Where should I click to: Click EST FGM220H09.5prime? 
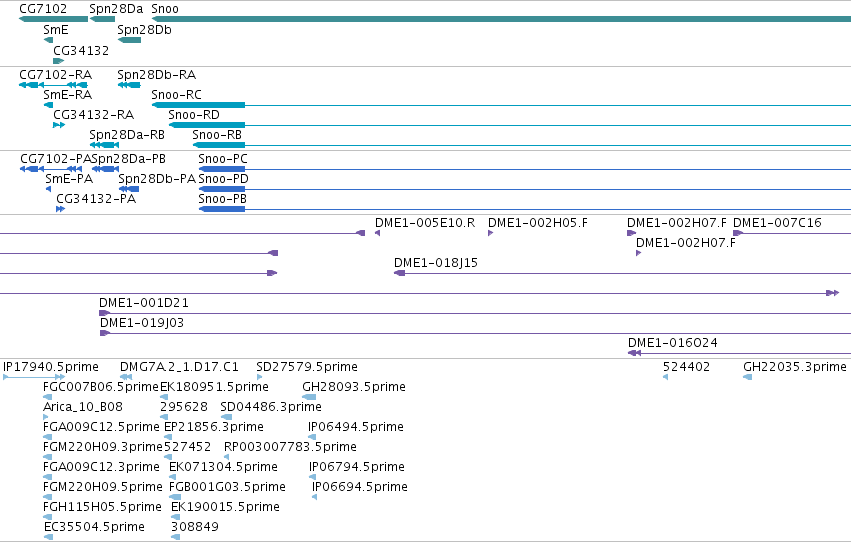click(48, 498)
